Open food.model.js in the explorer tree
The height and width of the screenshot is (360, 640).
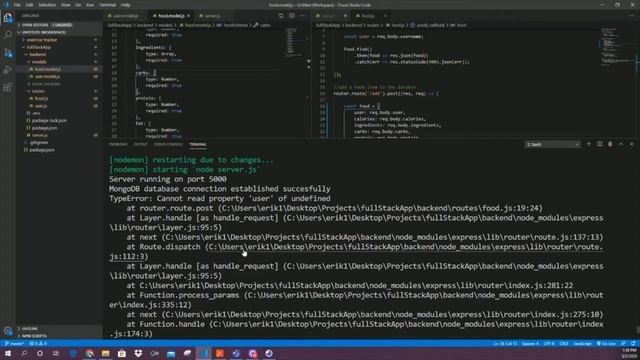click(59, 69)
